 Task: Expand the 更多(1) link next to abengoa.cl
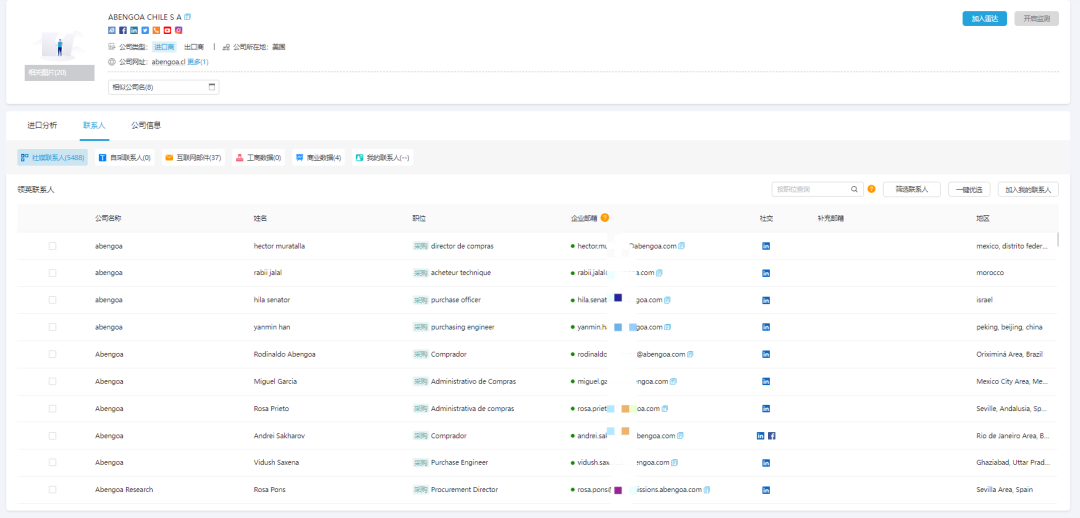(x=198, y=62)
